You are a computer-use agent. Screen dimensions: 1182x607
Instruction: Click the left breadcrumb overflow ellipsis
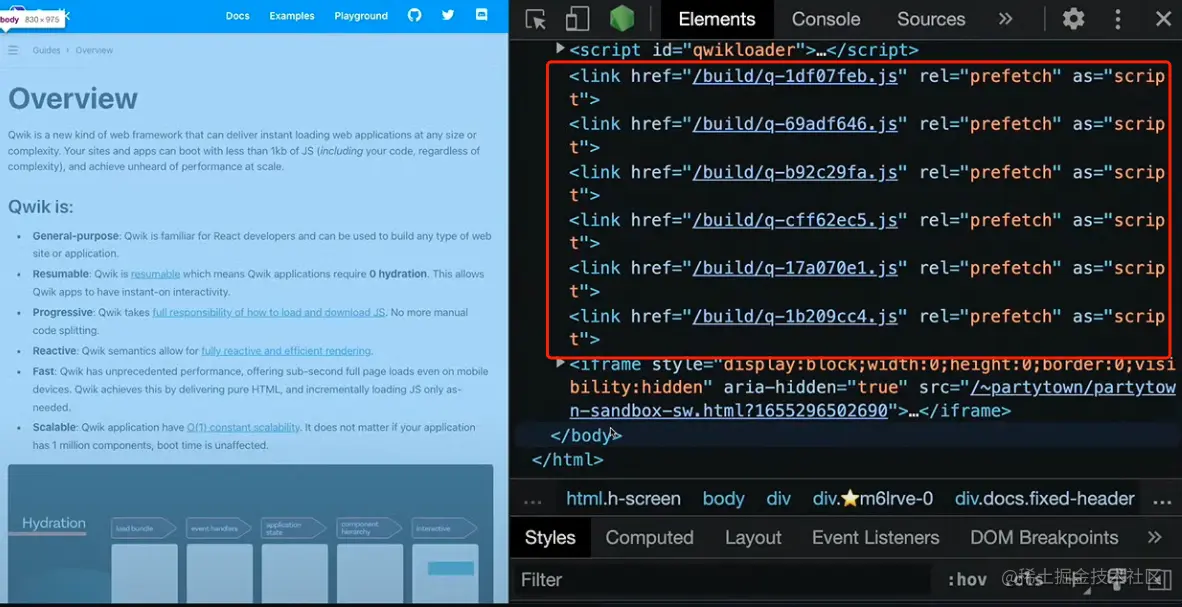(532, 501)
